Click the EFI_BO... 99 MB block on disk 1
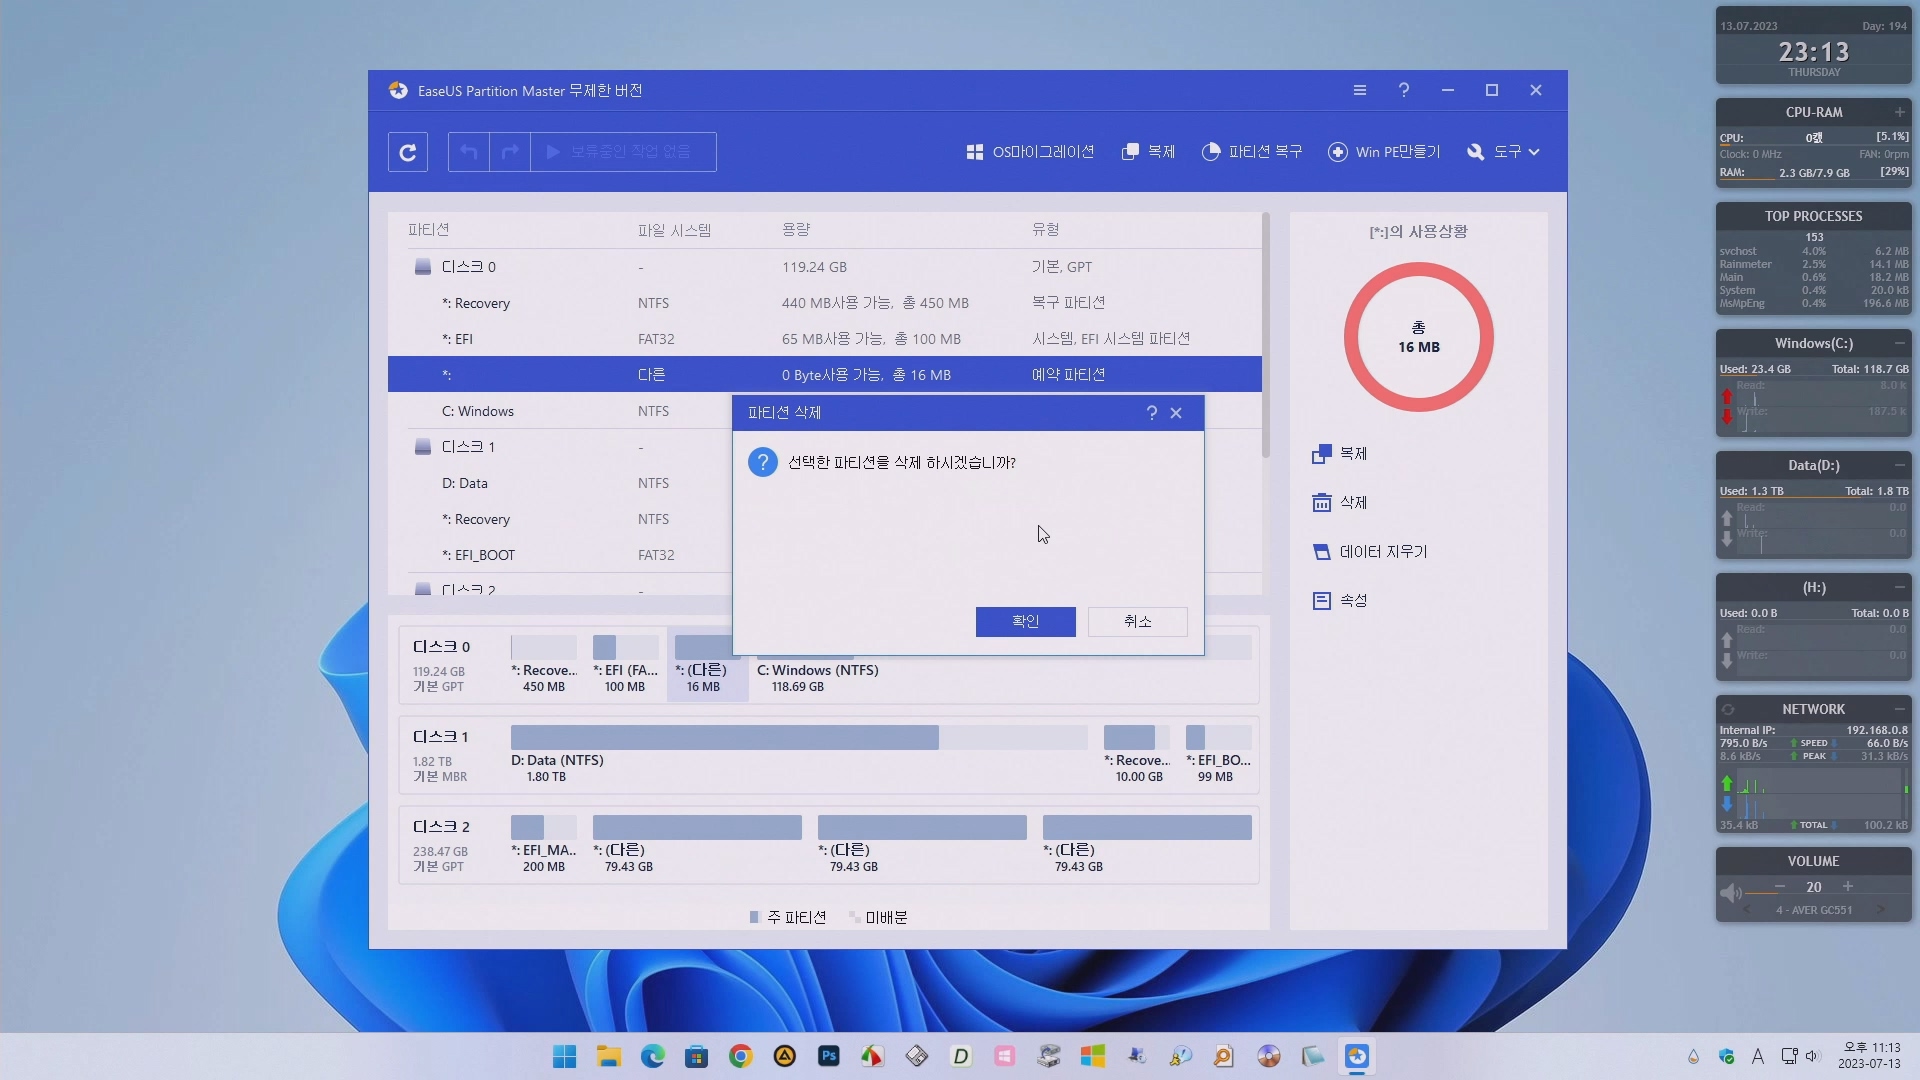Image resolution: width=1920 pixels, height=1080 pixels. point(1218,754)
